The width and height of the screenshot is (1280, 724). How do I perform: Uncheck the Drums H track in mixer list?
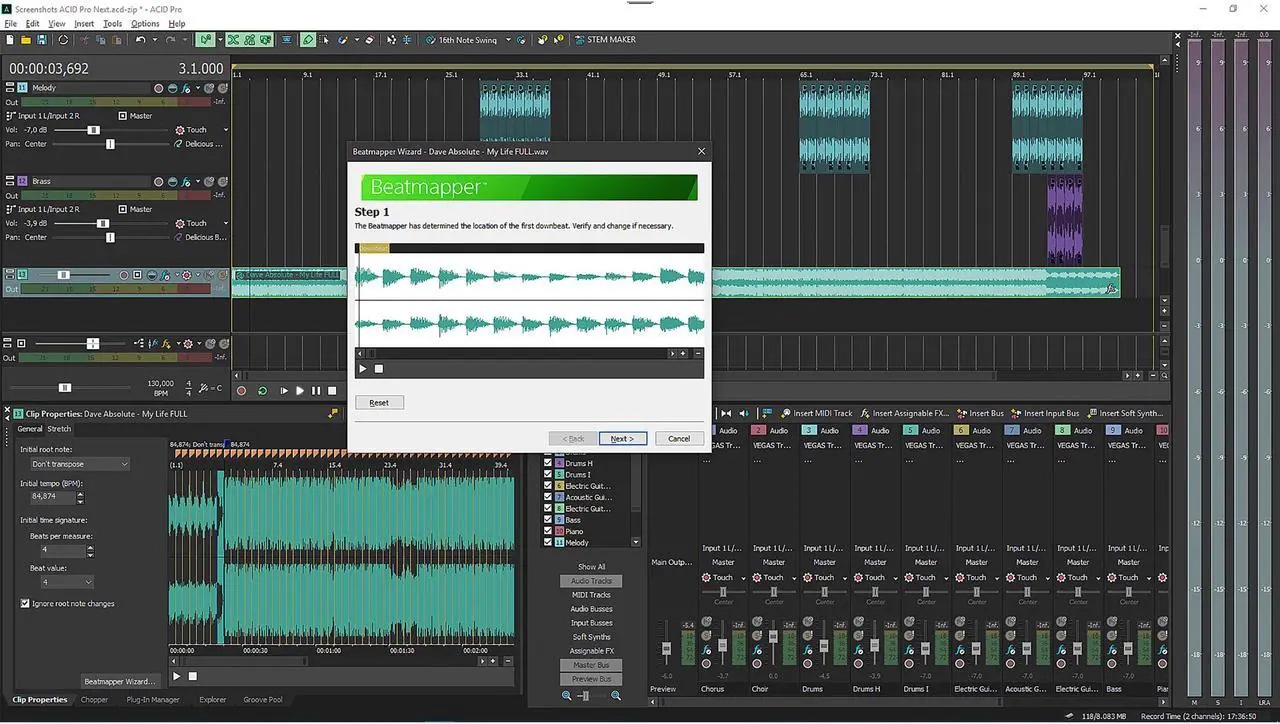coord(547,464)
